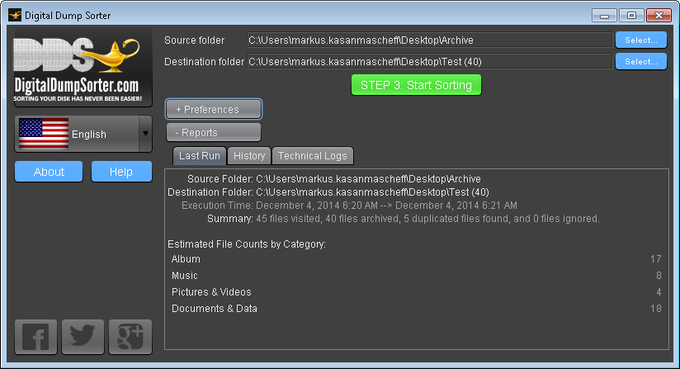Open the Technical Logs tab

[312, 156]
